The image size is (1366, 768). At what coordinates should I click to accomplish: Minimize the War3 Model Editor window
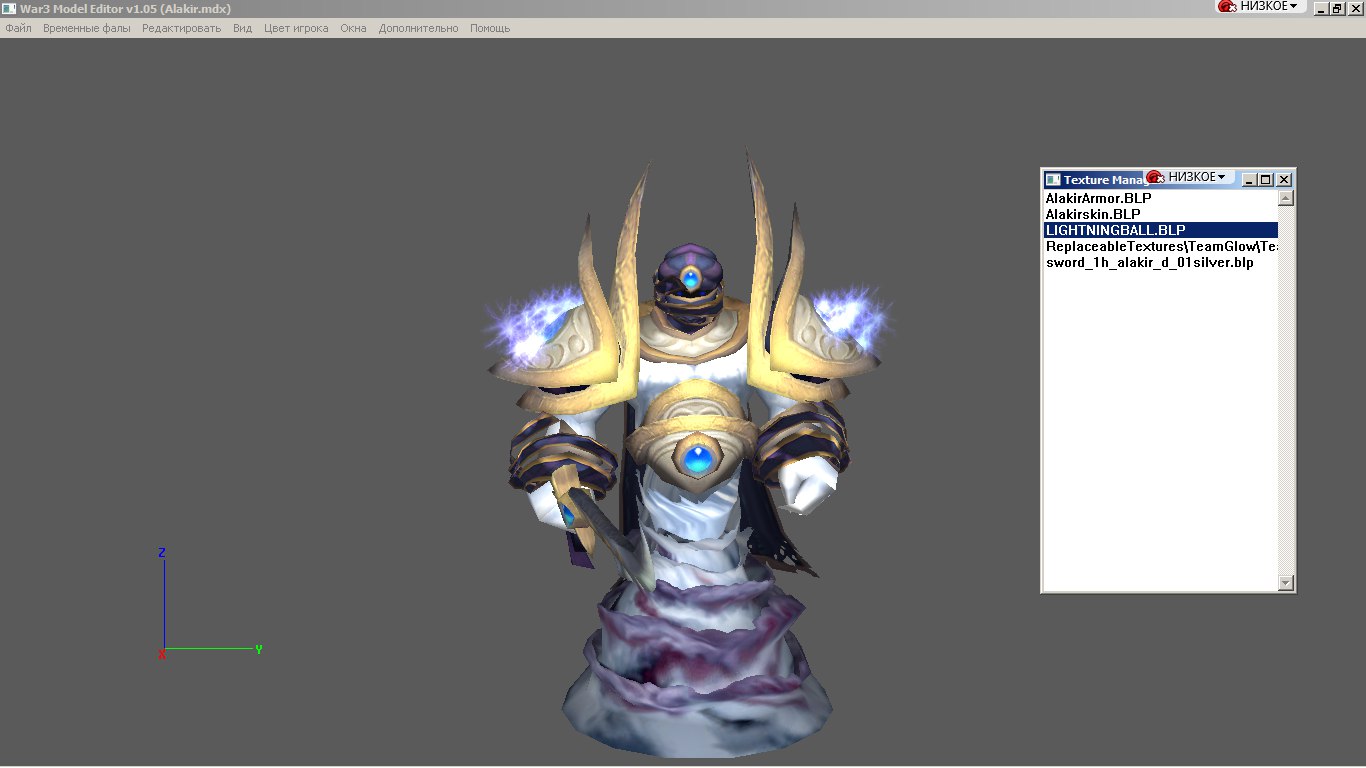click(1321, 9)
